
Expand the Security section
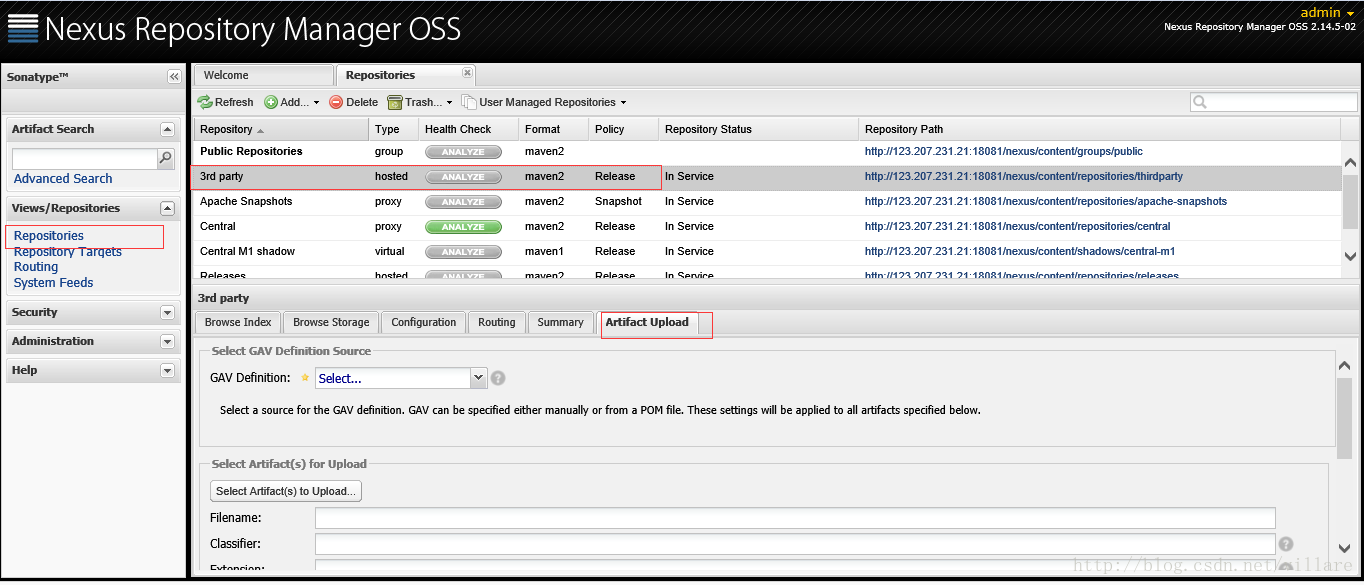[167, 313]
